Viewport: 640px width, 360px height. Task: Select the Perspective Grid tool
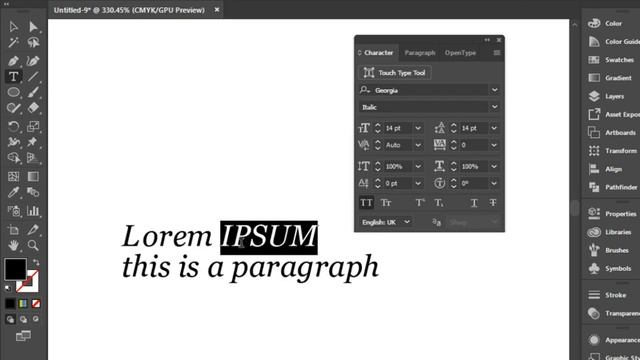click(33, 158)
